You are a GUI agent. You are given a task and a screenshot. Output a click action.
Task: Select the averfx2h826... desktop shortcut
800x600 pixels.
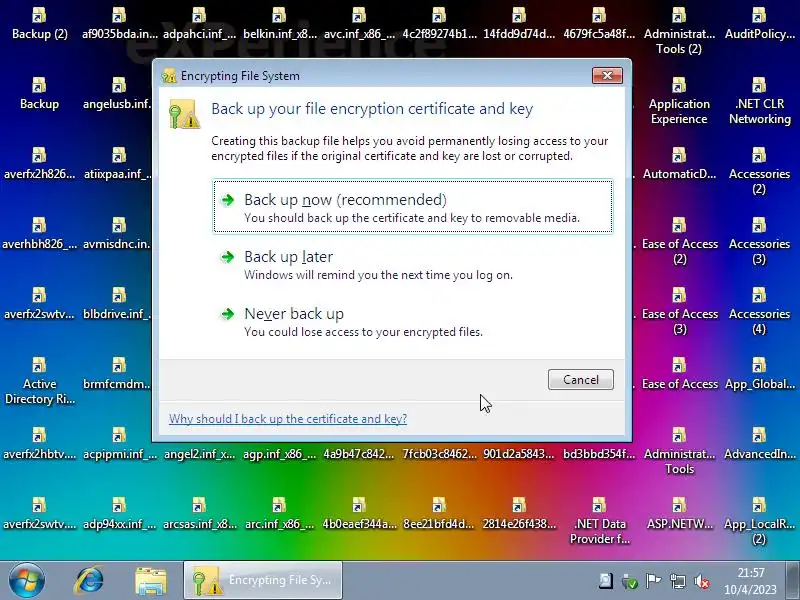[x=39, y=163]
